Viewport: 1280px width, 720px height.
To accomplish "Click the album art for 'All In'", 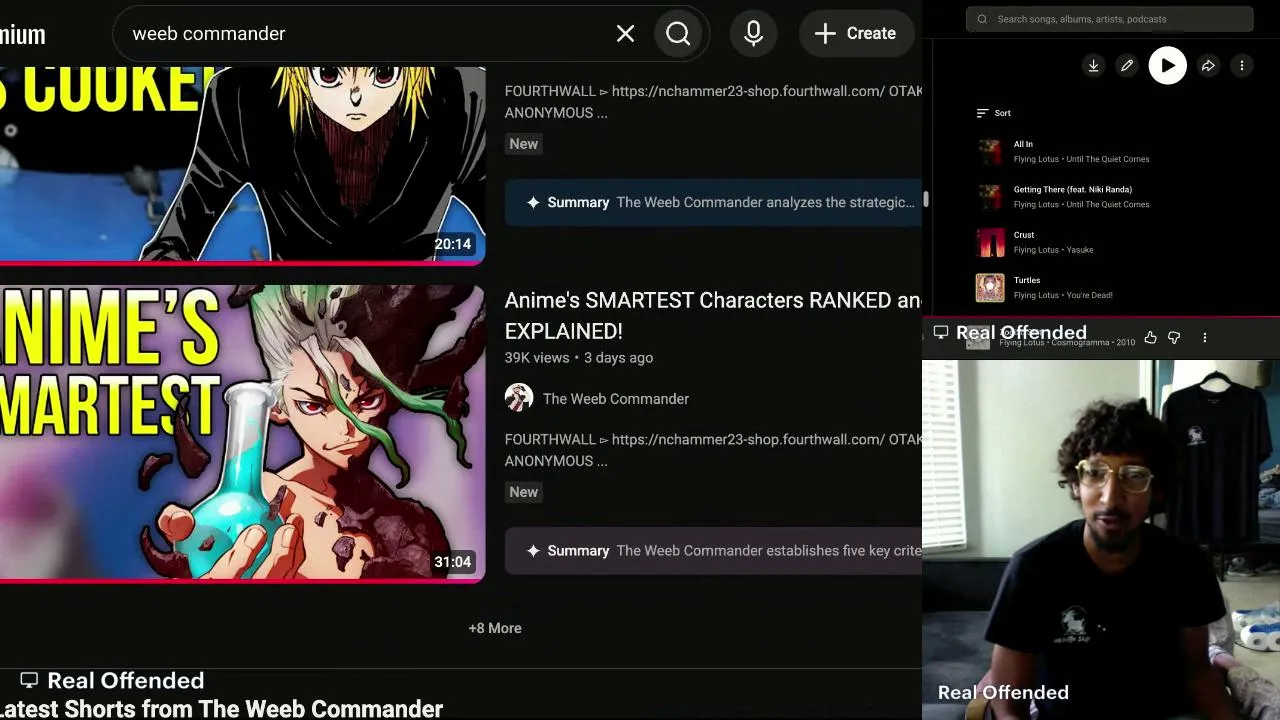I will pyautogui.click(x=990, y=151).
